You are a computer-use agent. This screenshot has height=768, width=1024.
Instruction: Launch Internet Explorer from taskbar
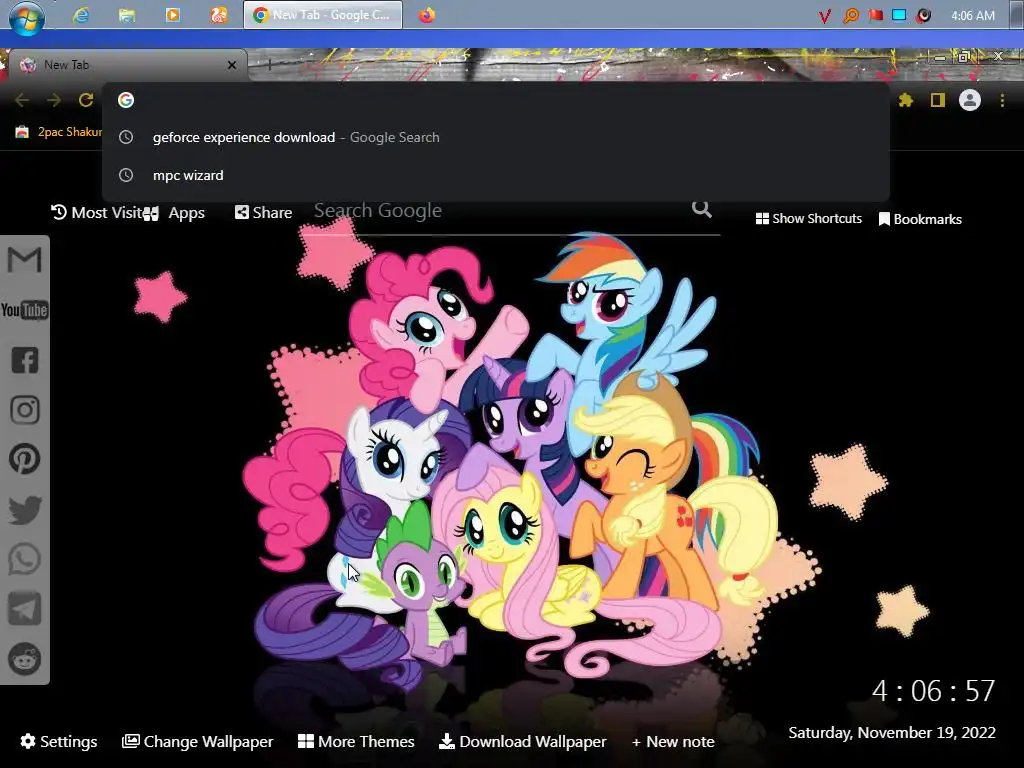pyautogui.click(x=81, y=15)
